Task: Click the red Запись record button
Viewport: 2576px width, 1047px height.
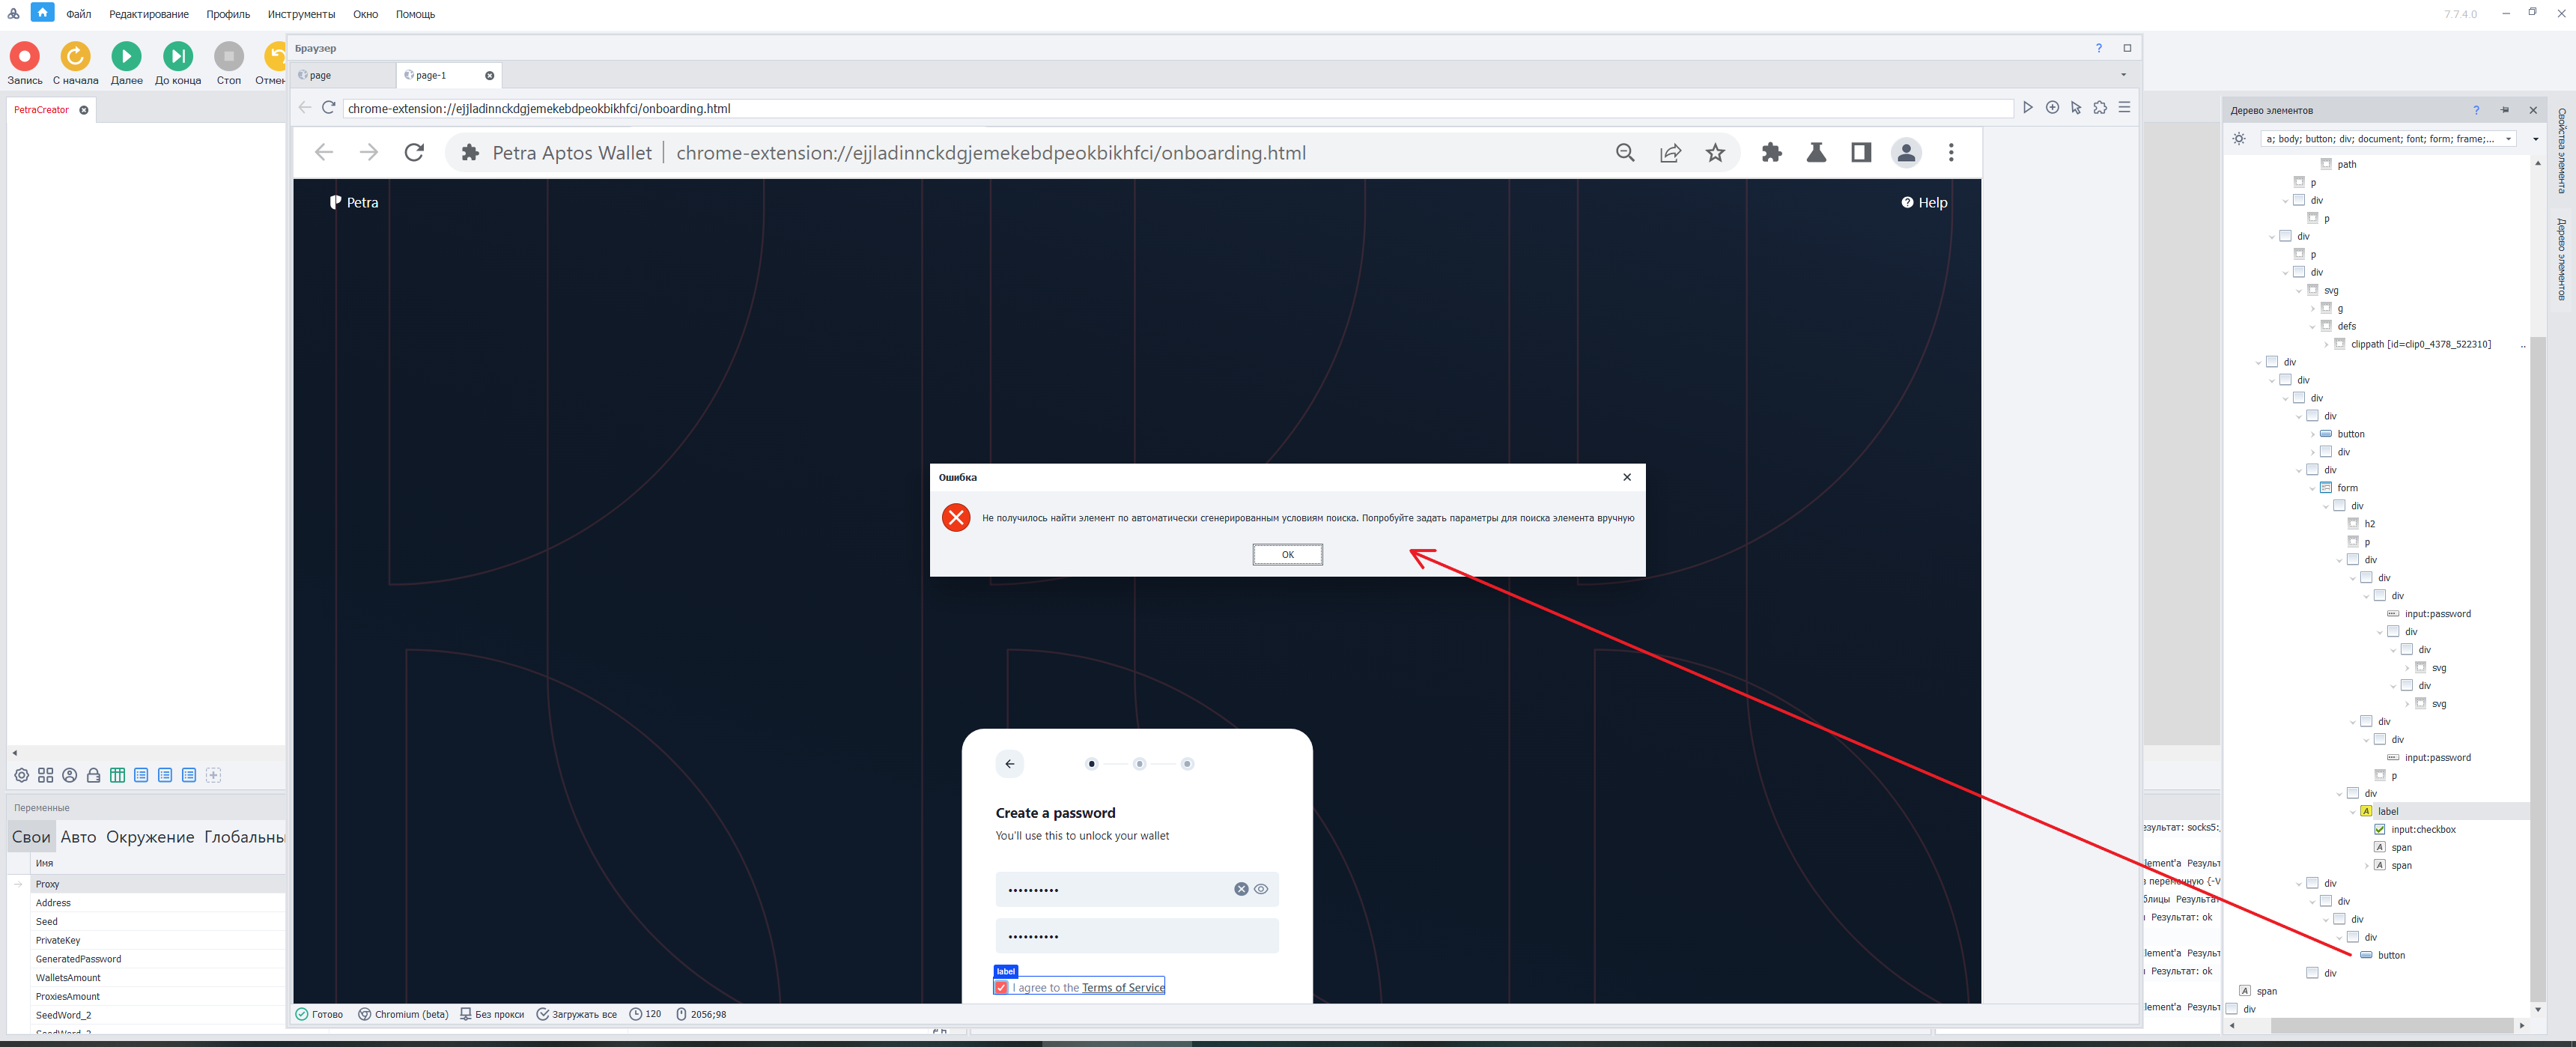Action: coord(24,57)
